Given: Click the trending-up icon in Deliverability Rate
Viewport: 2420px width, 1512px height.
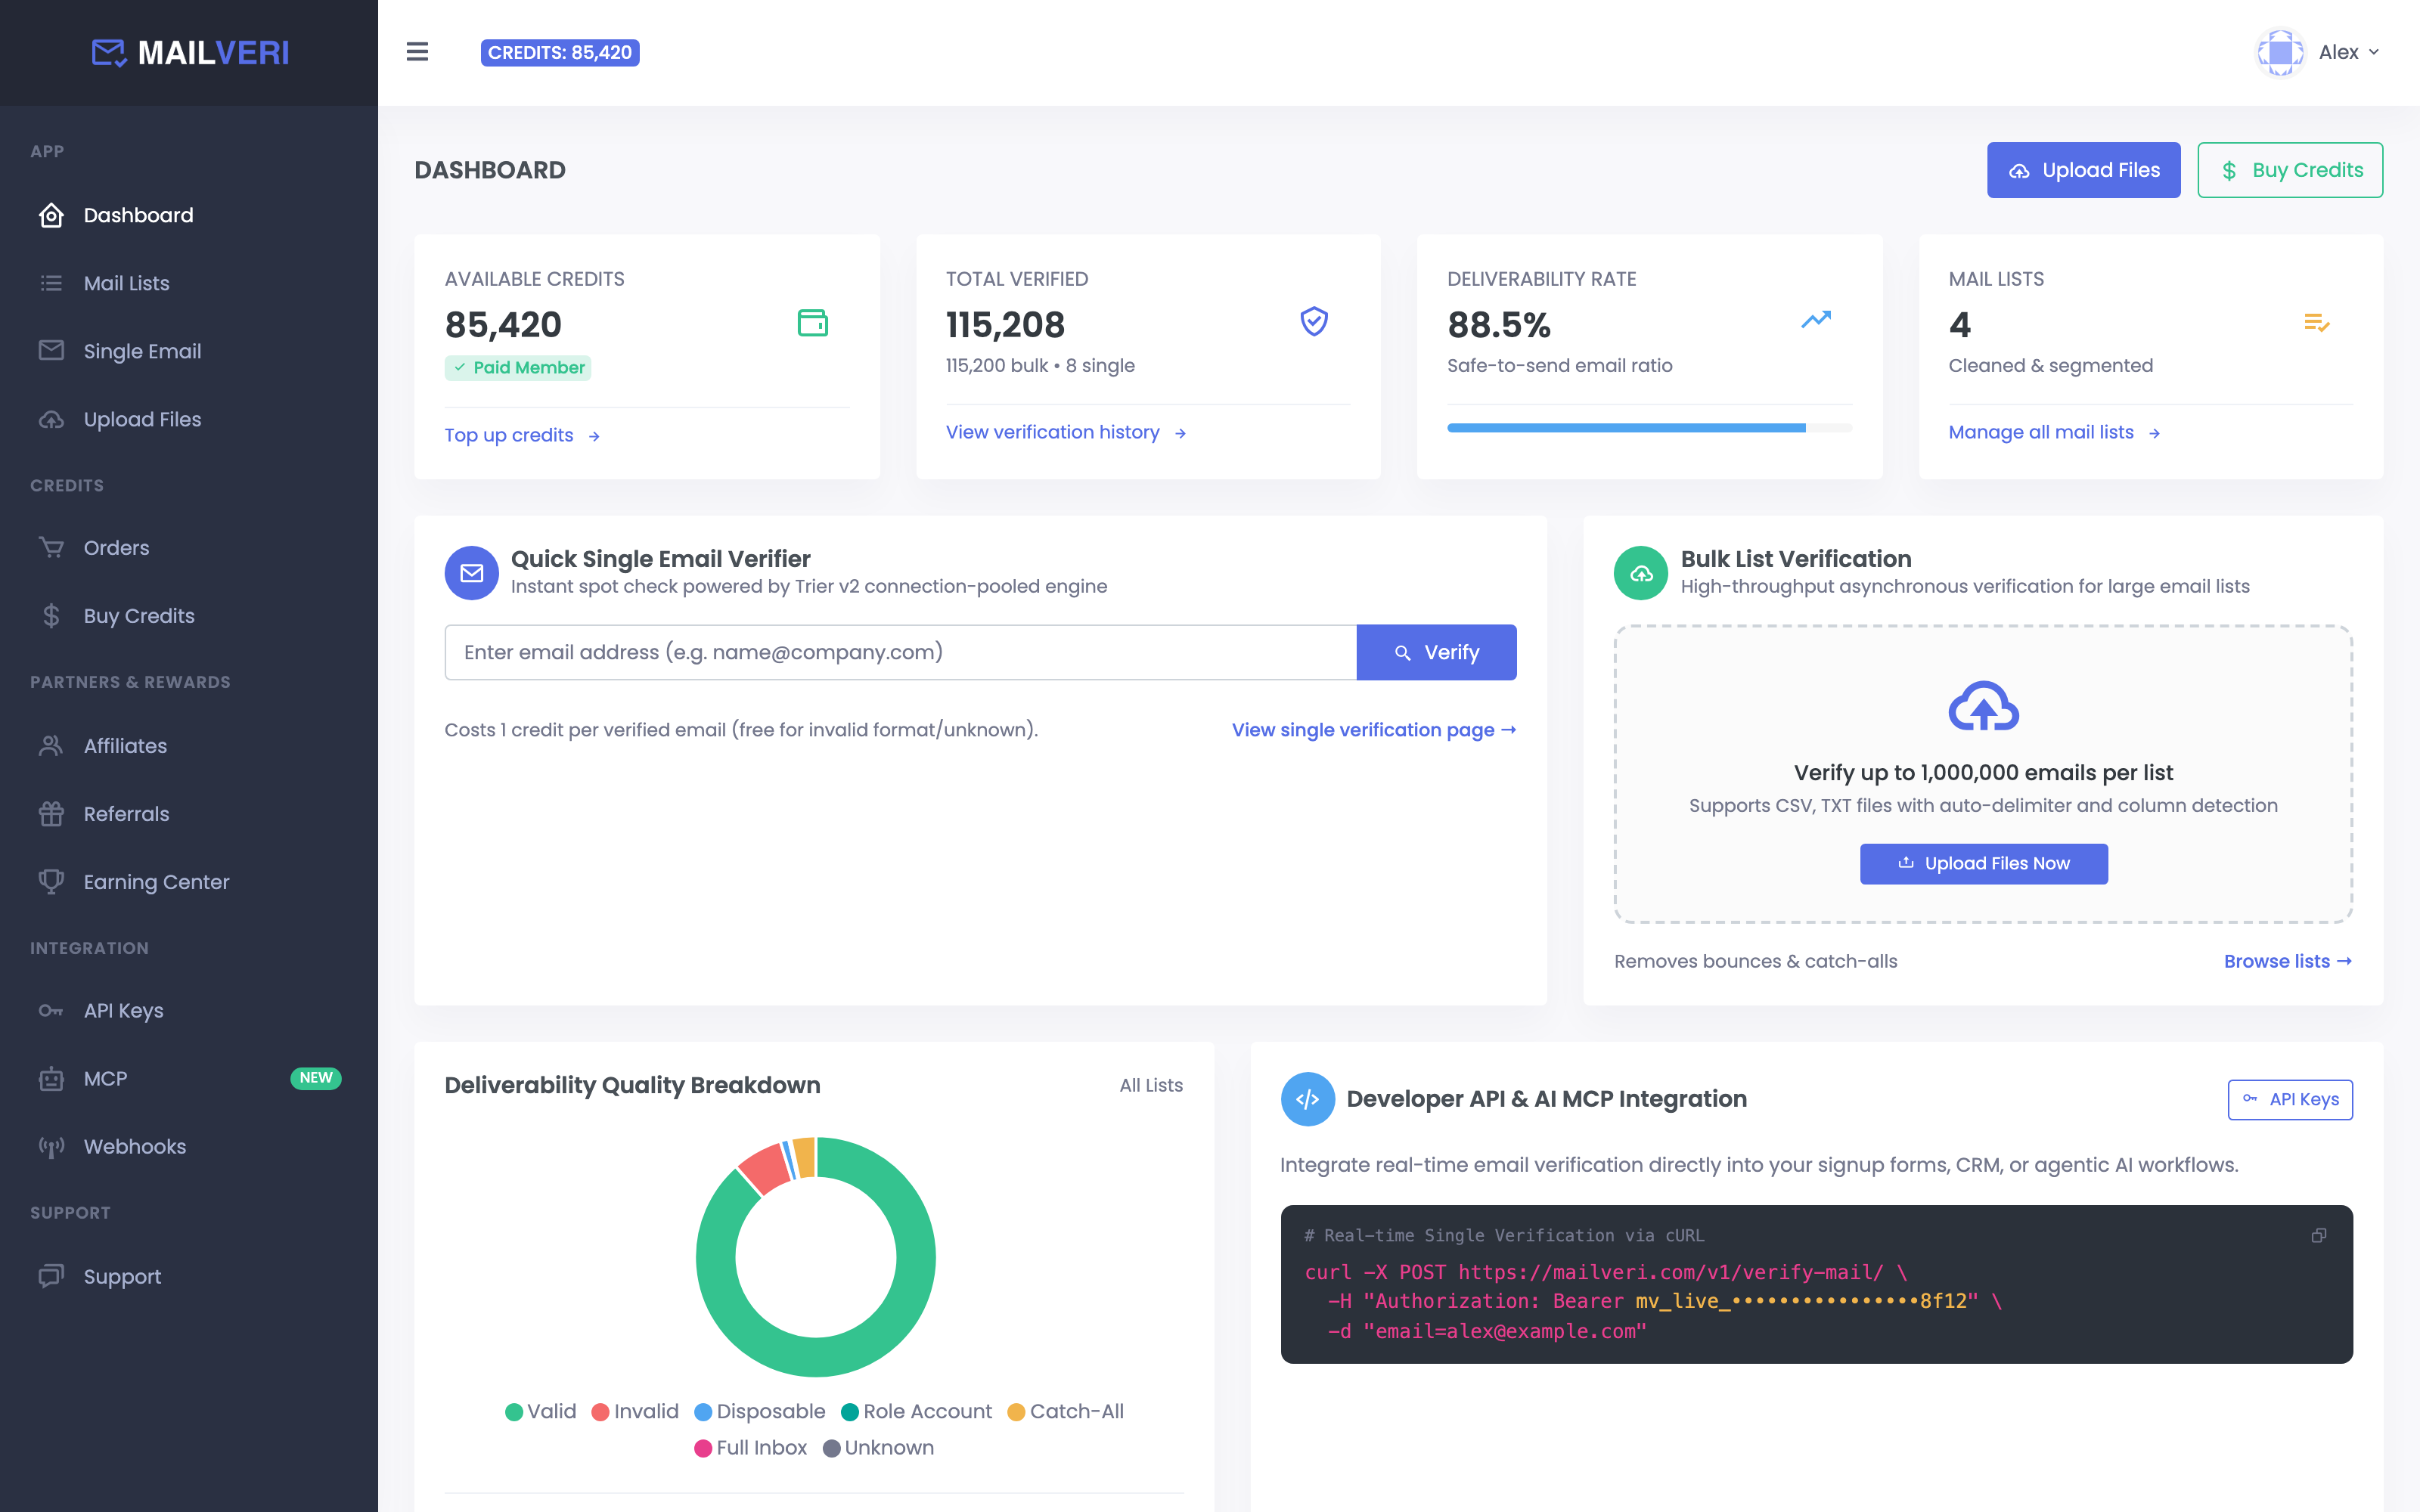Looking at the screenshot, I should click(x=1816, y=320).
